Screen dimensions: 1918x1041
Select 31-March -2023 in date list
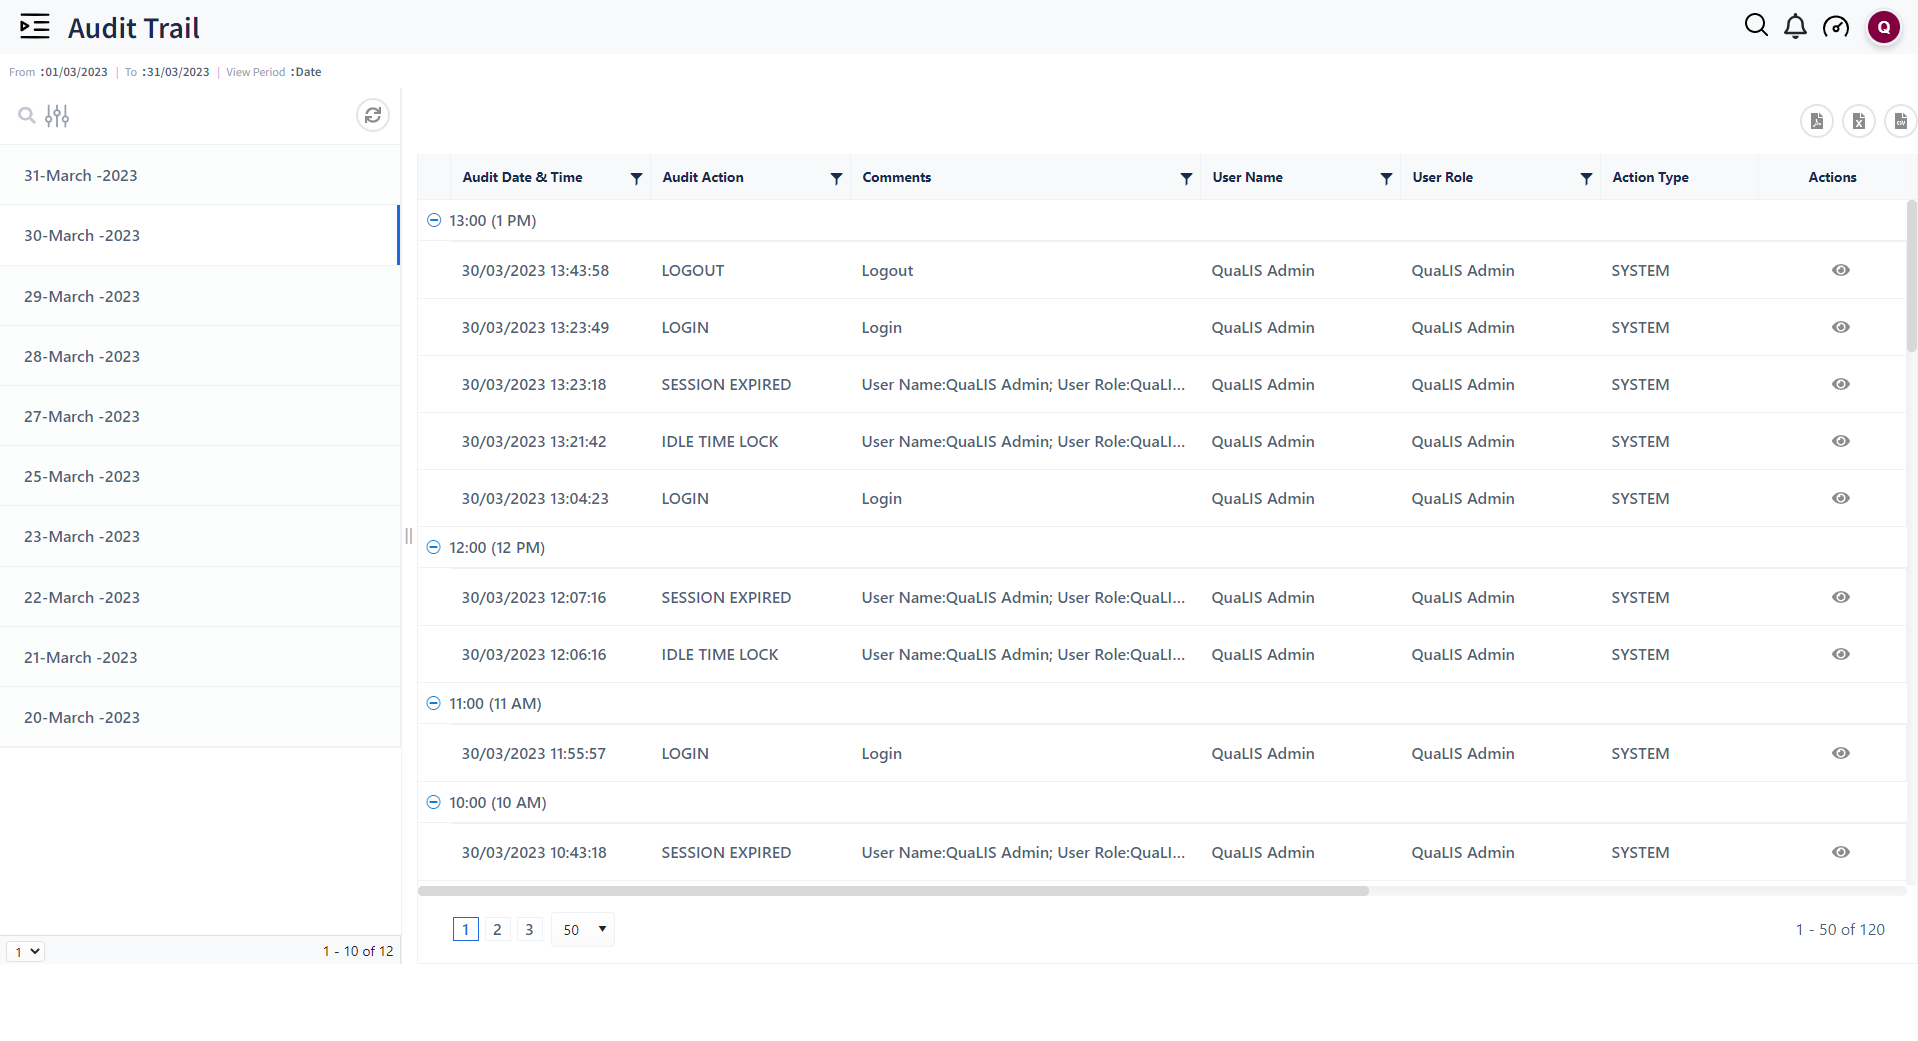(81, 175)
